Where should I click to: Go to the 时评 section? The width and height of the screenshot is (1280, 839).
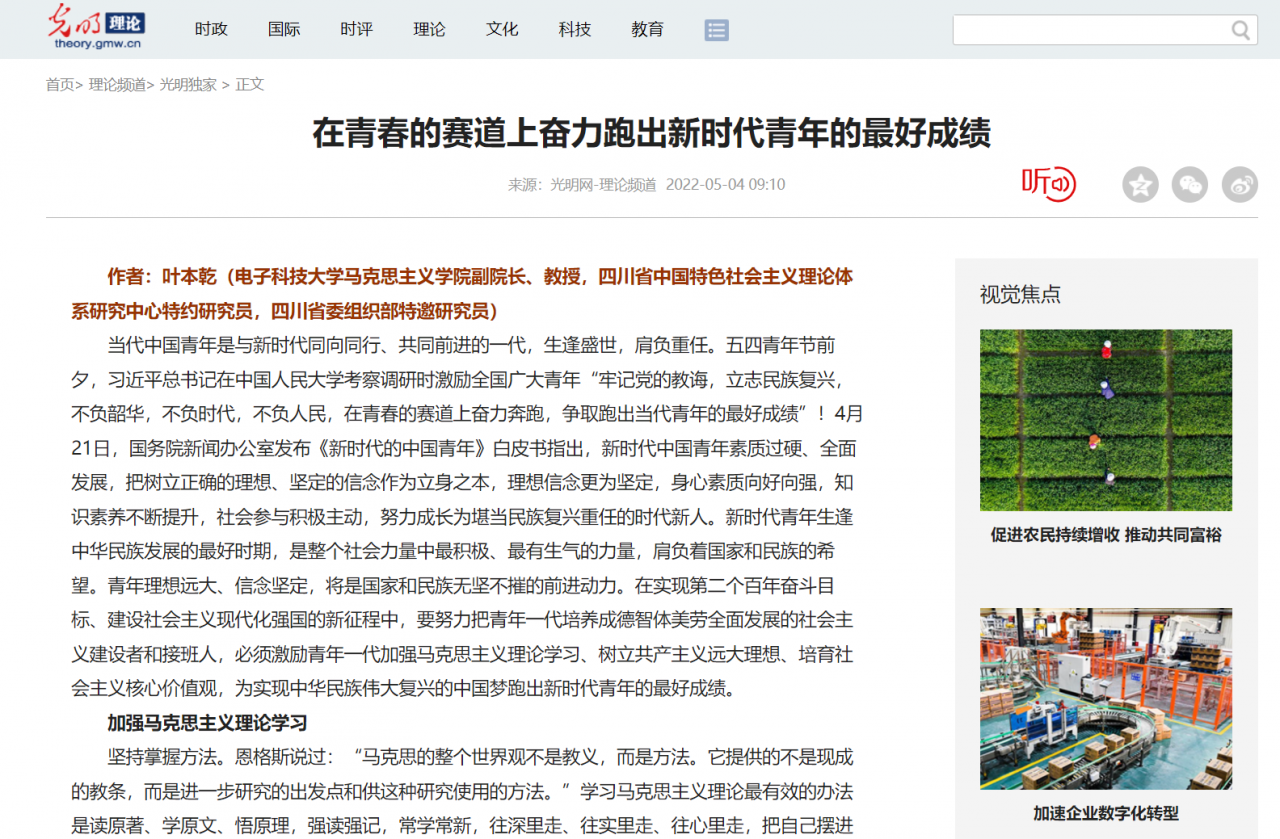click(356, 30)
